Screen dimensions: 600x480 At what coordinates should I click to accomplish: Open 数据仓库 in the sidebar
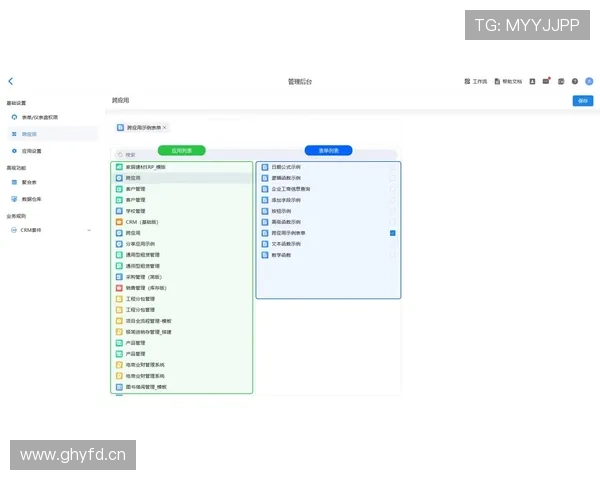[x=52, y=199]
